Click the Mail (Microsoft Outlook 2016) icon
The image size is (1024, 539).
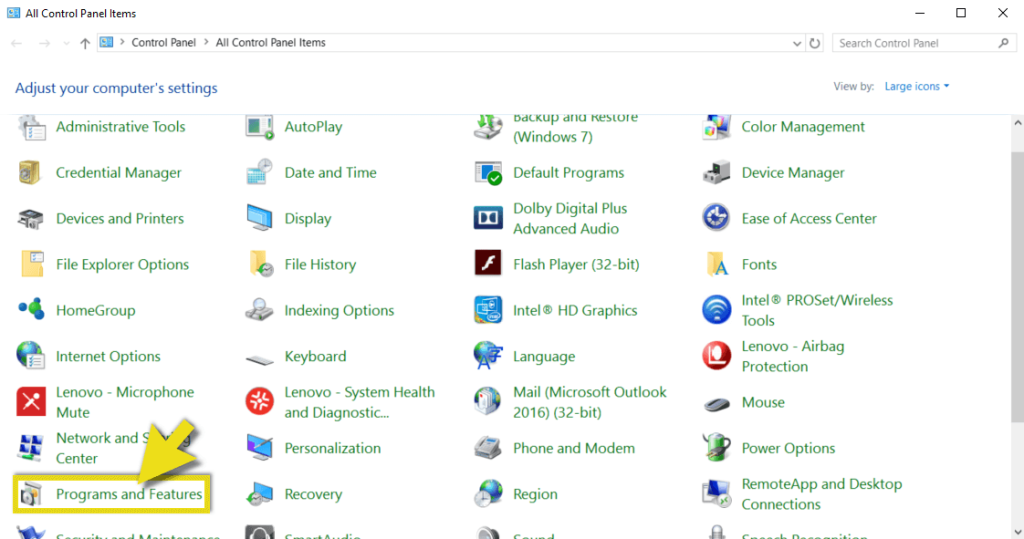click(487, 402)
